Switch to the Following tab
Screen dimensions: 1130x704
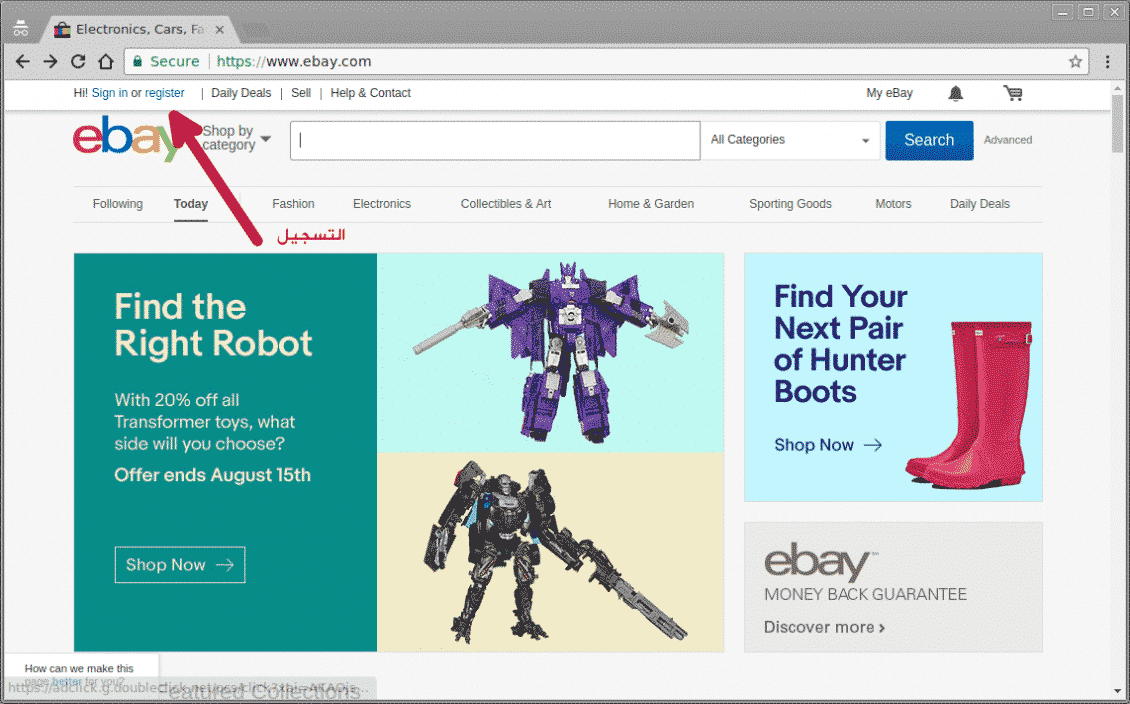click(117, 204)
